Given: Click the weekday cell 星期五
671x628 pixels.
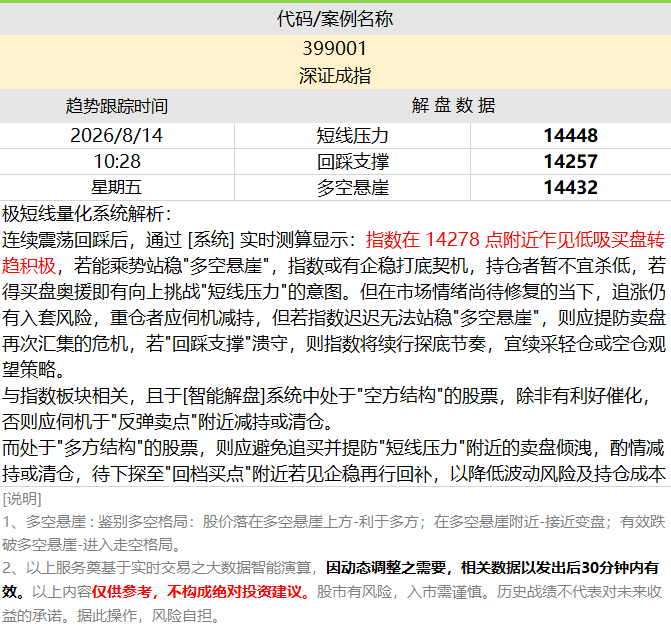Looking at the screenshot, I should (117, 187).
